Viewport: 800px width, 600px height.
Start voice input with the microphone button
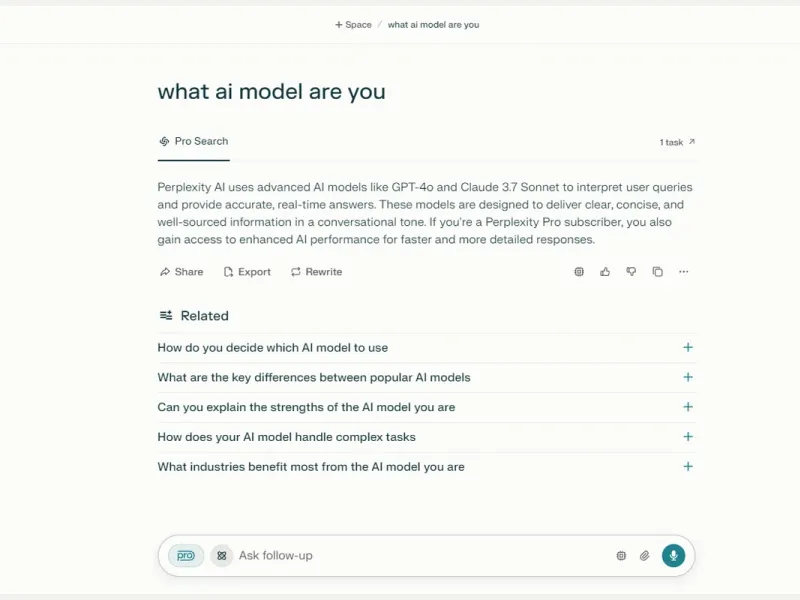click(673, 556)
